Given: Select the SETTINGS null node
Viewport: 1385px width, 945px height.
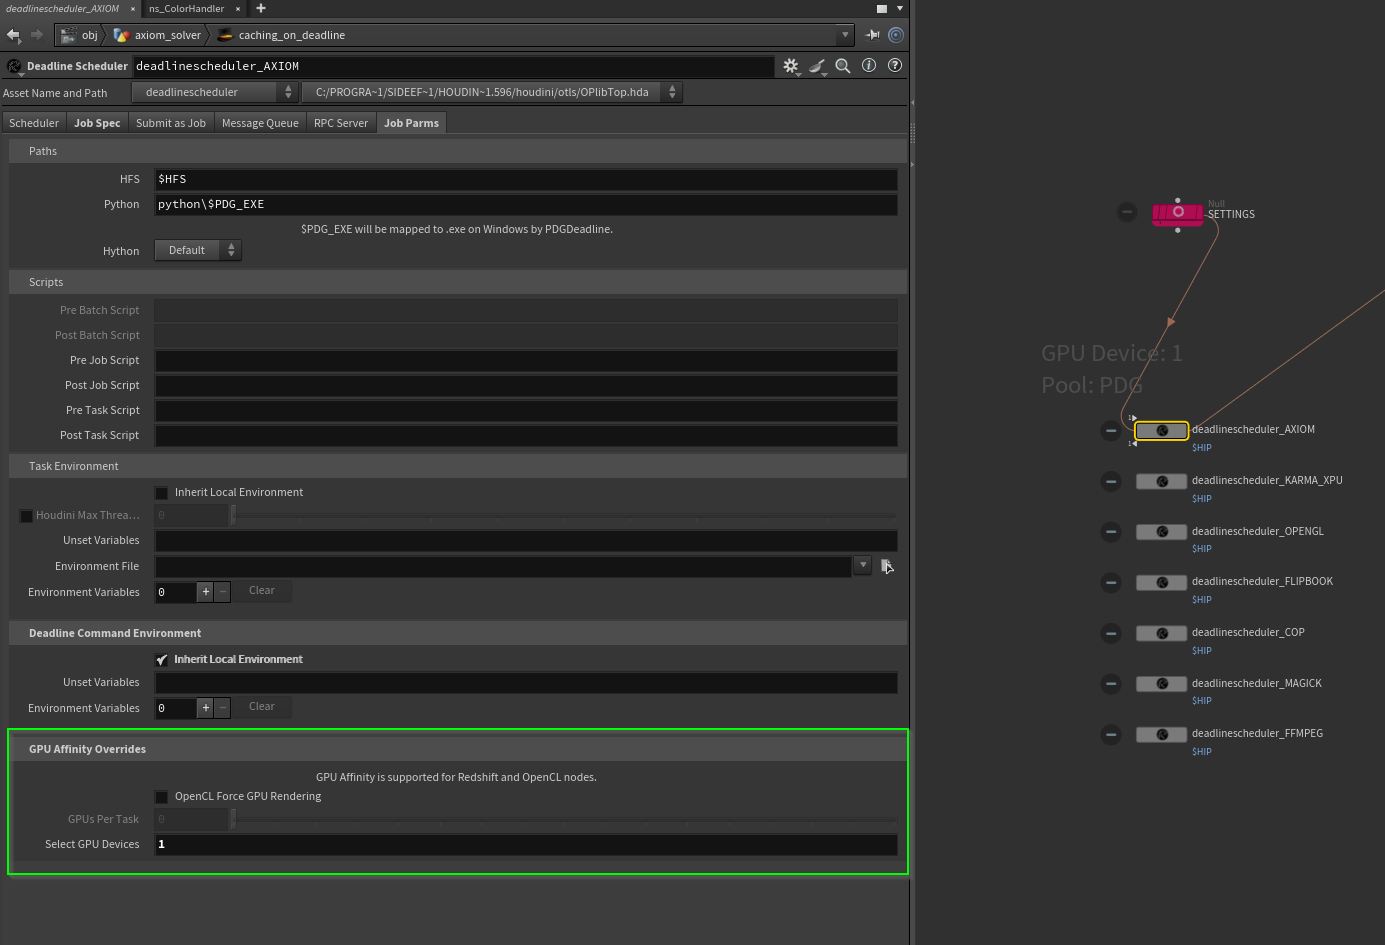Looking at the screenshot, I should [1178, 213].
